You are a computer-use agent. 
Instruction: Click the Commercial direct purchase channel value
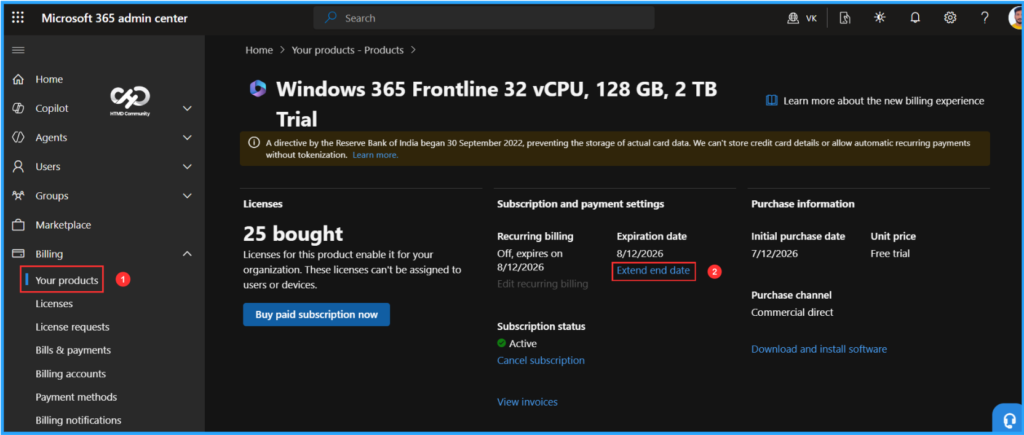click(792, 312)
